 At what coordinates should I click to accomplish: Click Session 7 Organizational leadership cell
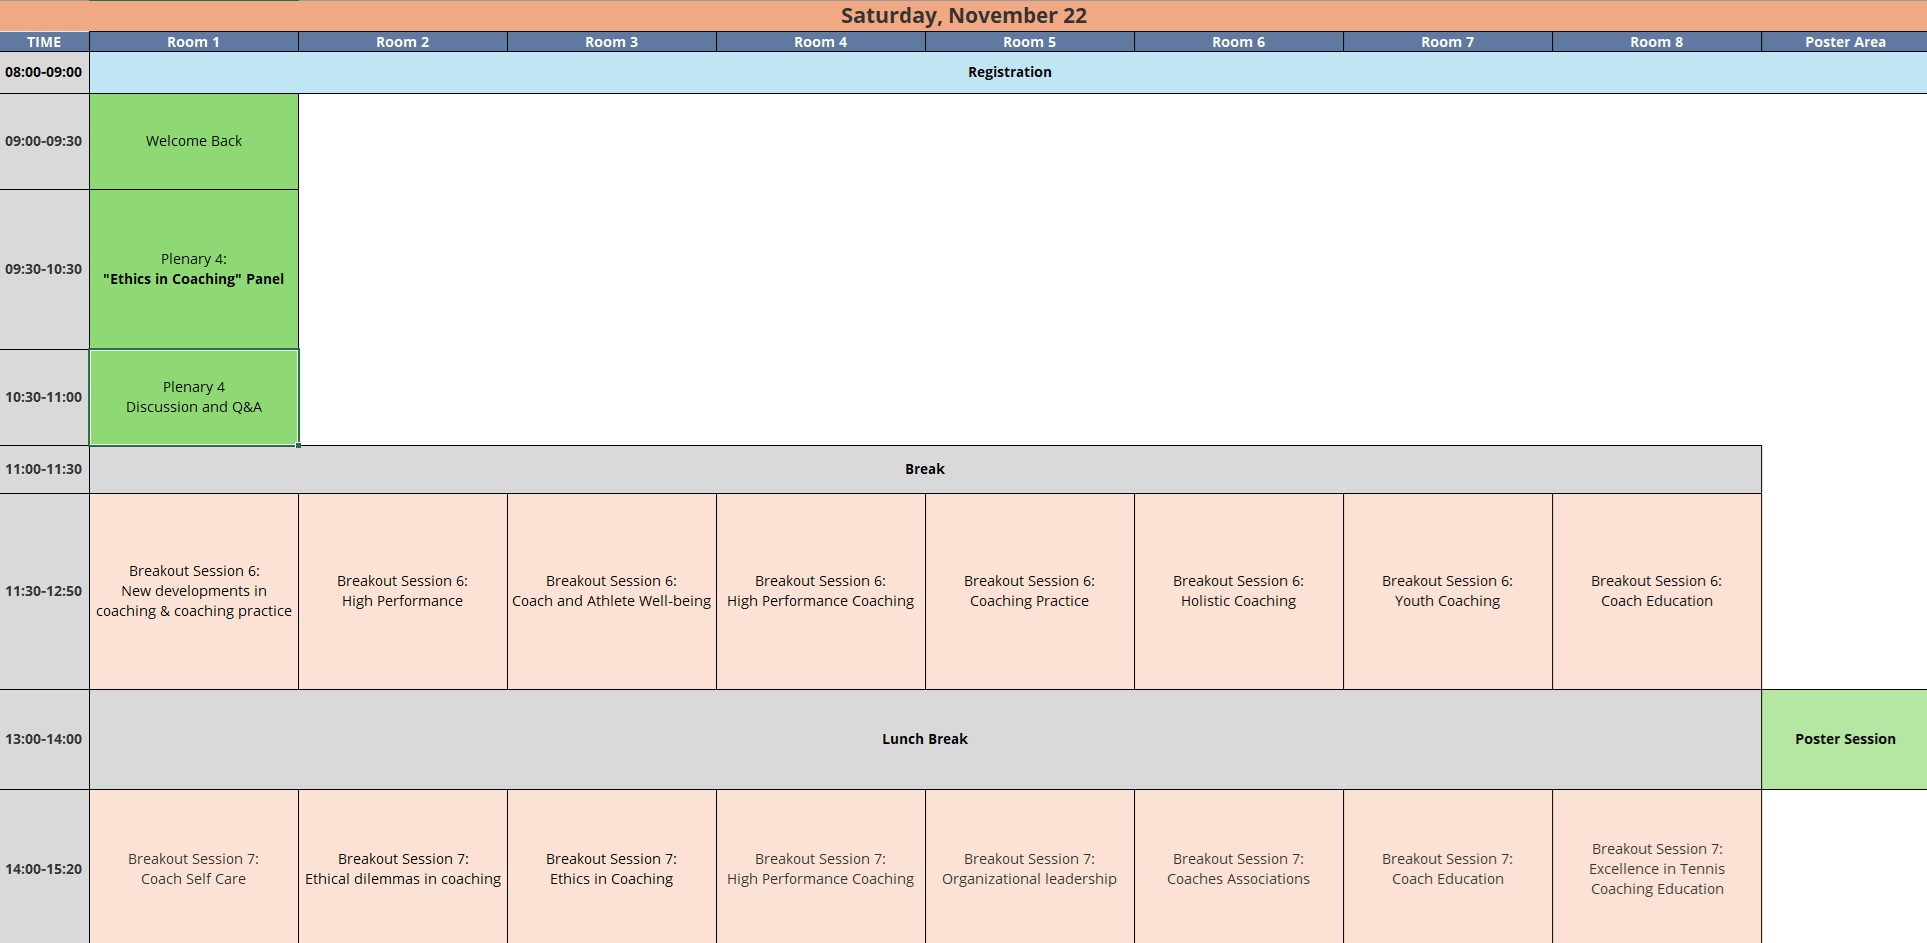[1029, 868]
